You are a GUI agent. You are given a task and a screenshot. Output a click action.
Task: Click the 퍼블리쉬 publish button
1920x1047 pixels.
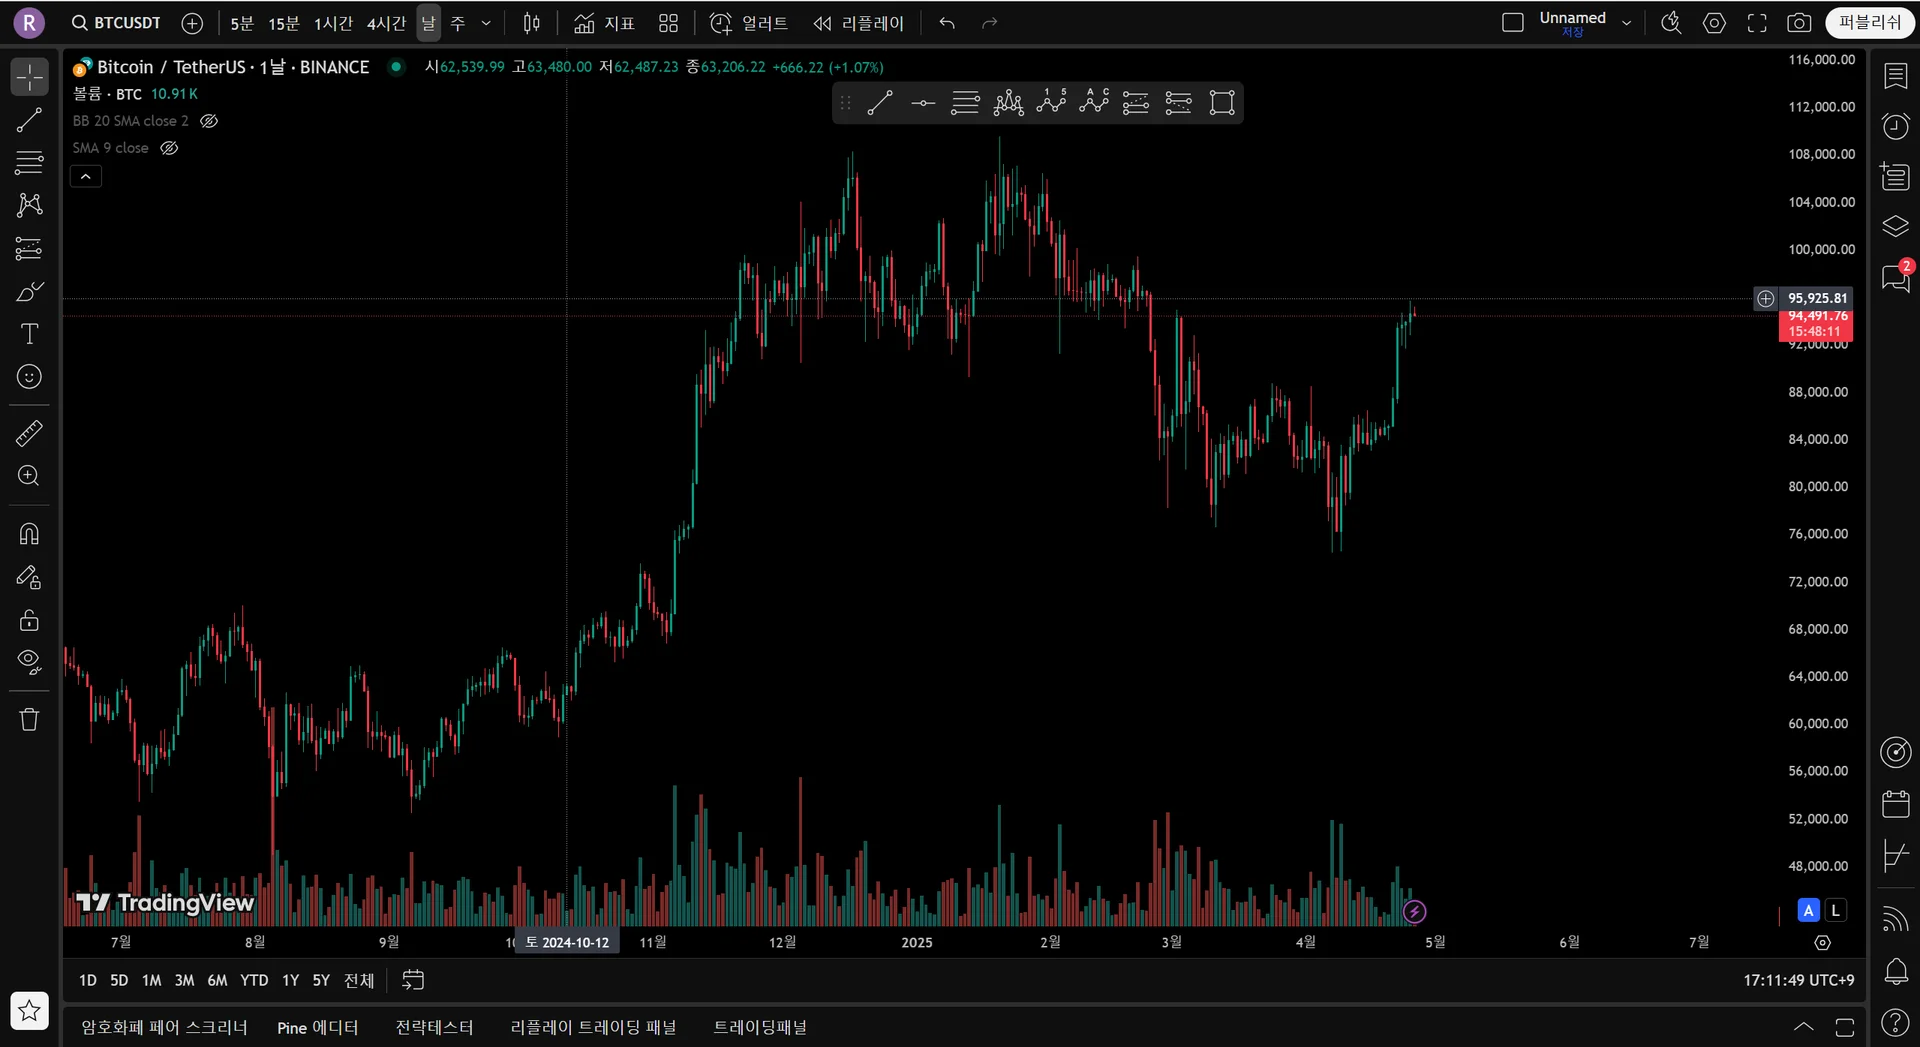(1869, 23)
